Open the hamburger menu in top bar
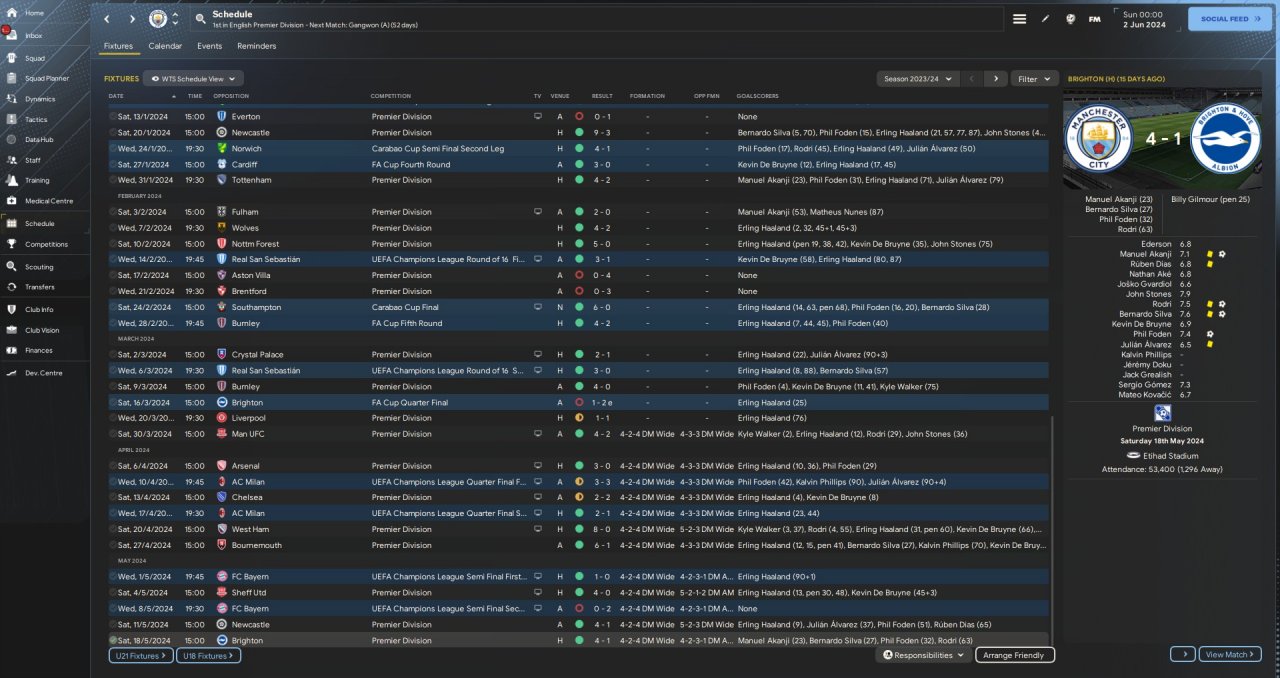The height and width of the screenshot is (678, 1280). [x=1019, y=19]
